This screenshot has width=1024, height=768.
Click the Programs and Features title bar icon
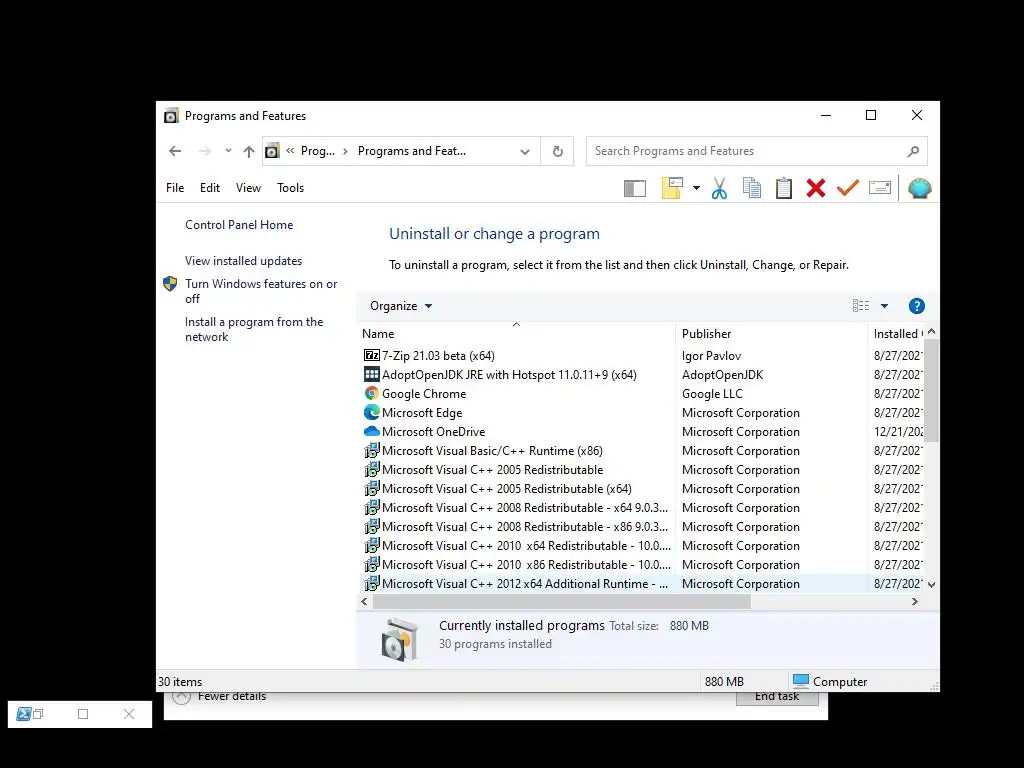pyautogui.click(x=171, y=116)
